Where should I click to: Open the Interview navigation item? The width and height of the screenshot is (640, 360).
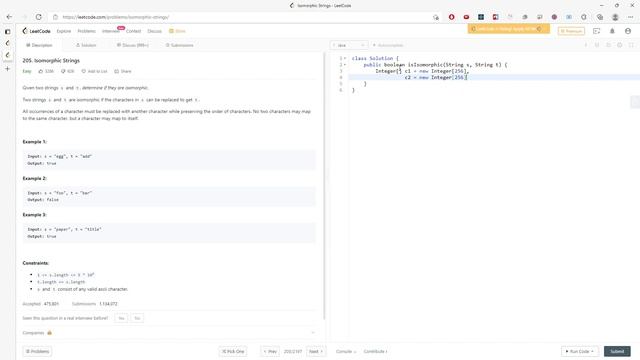[x=111, y=31]
